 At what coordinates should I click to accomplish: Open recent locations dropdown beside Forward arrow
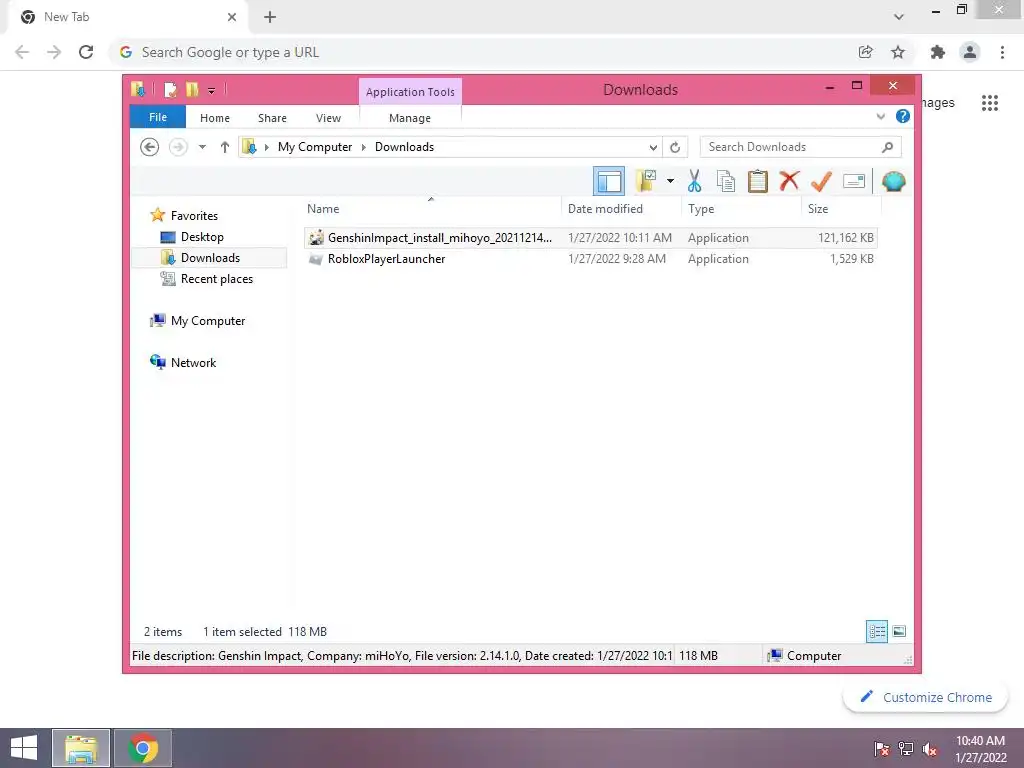coord(202,147)
